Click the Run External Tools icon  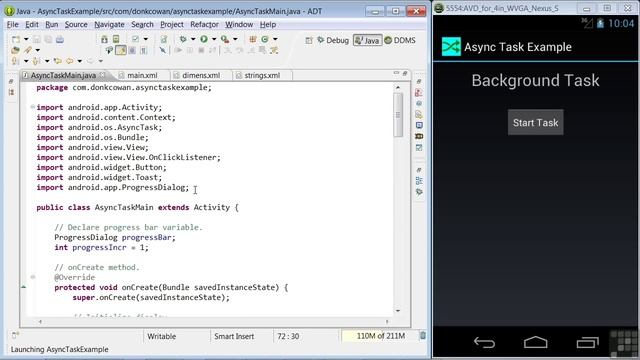tap(225, 39)
